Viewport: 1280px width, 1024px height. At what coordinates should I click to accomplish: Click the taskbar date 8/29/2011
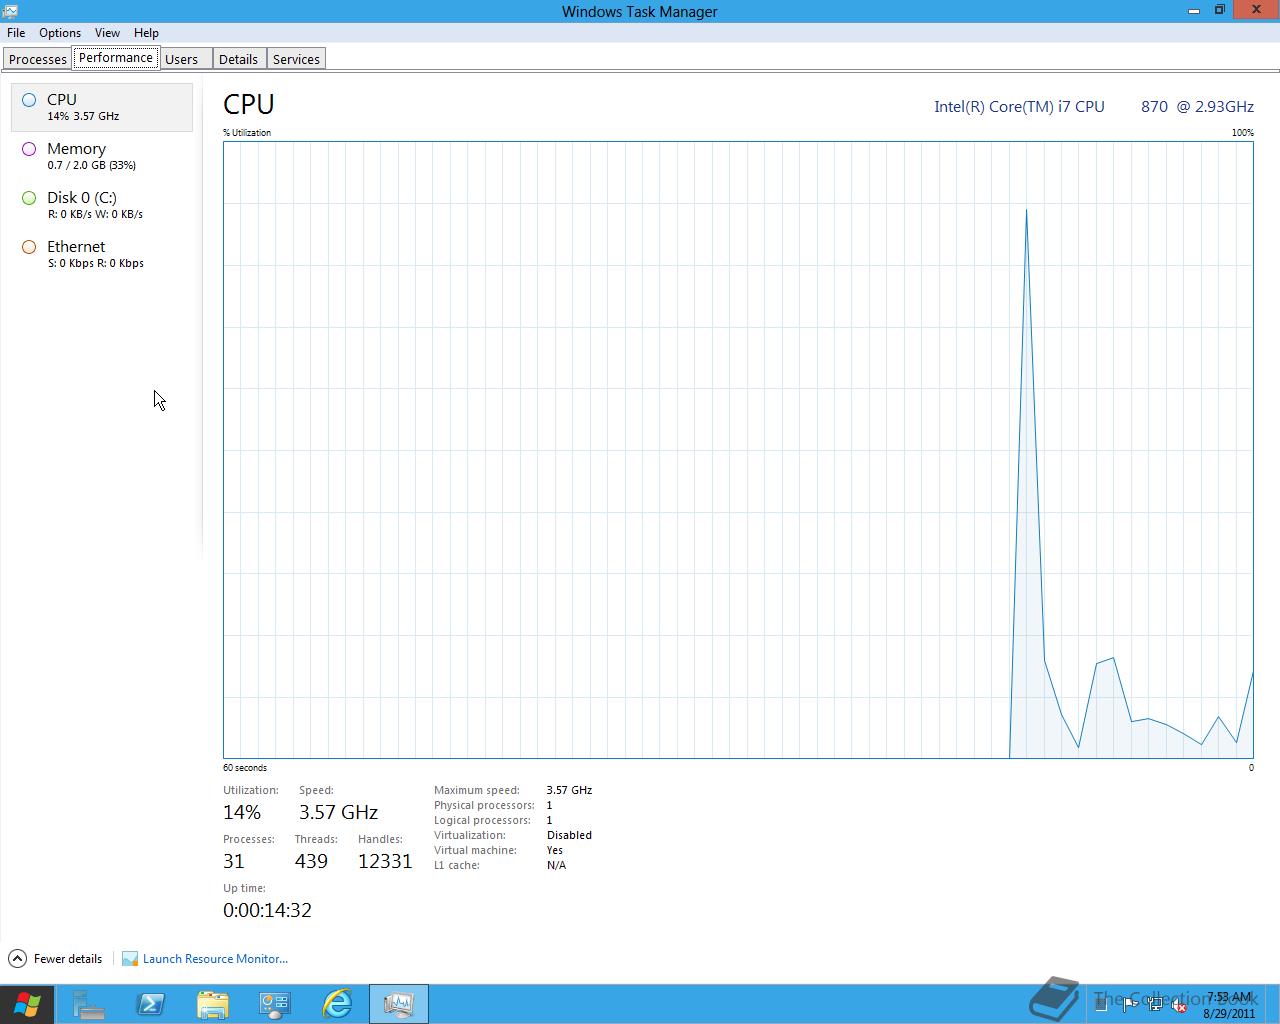(x=1229, y=1013)
